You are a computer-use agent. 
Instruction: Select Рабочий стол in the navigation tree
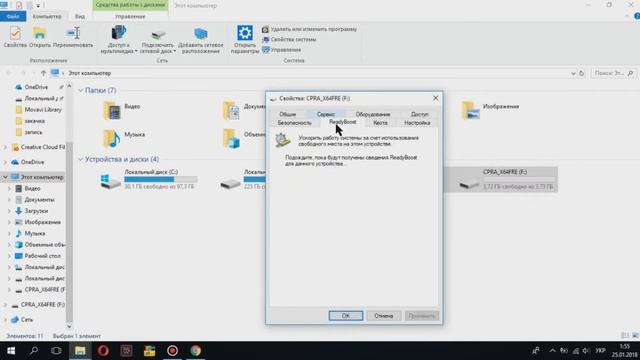[x=42, y=256]
